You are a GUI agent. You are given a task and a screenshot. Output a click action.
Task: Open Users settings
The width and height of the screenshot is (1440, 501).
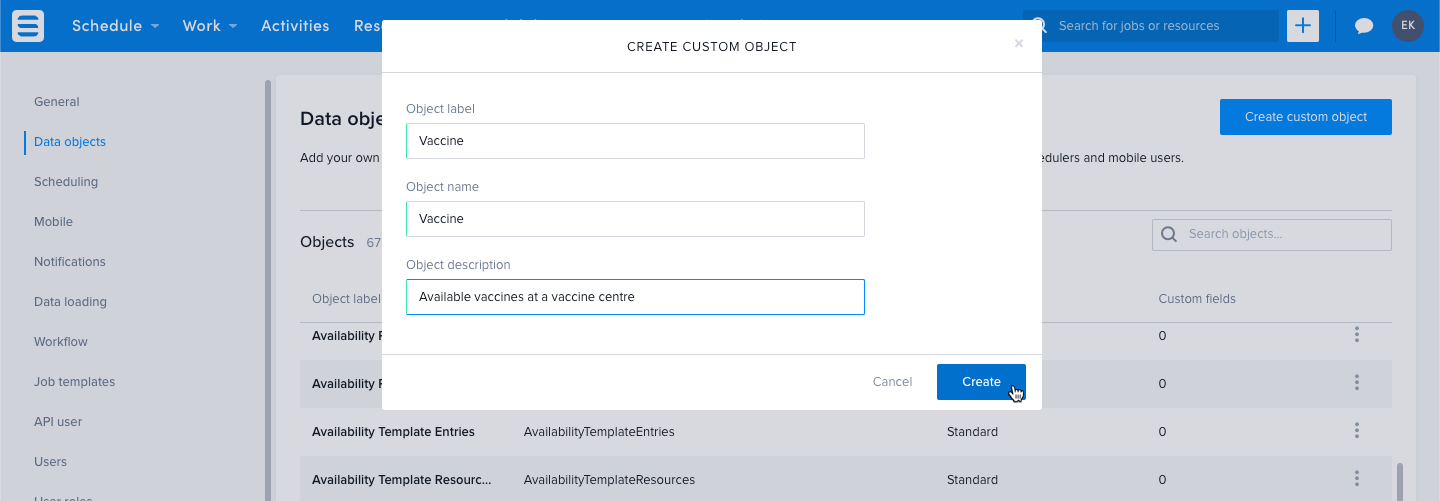[x=50, y=462]
